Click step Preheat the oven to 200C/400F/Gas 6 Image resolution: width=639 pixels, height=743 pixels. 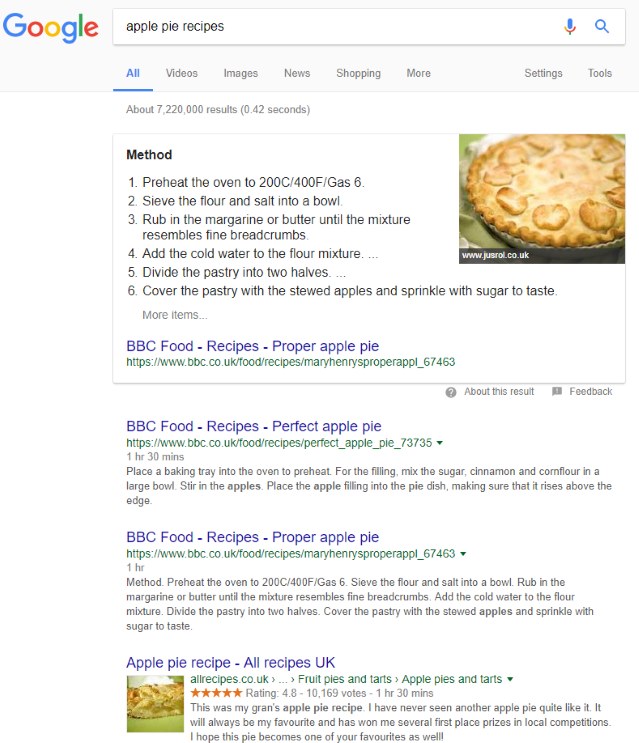(253, 182)
